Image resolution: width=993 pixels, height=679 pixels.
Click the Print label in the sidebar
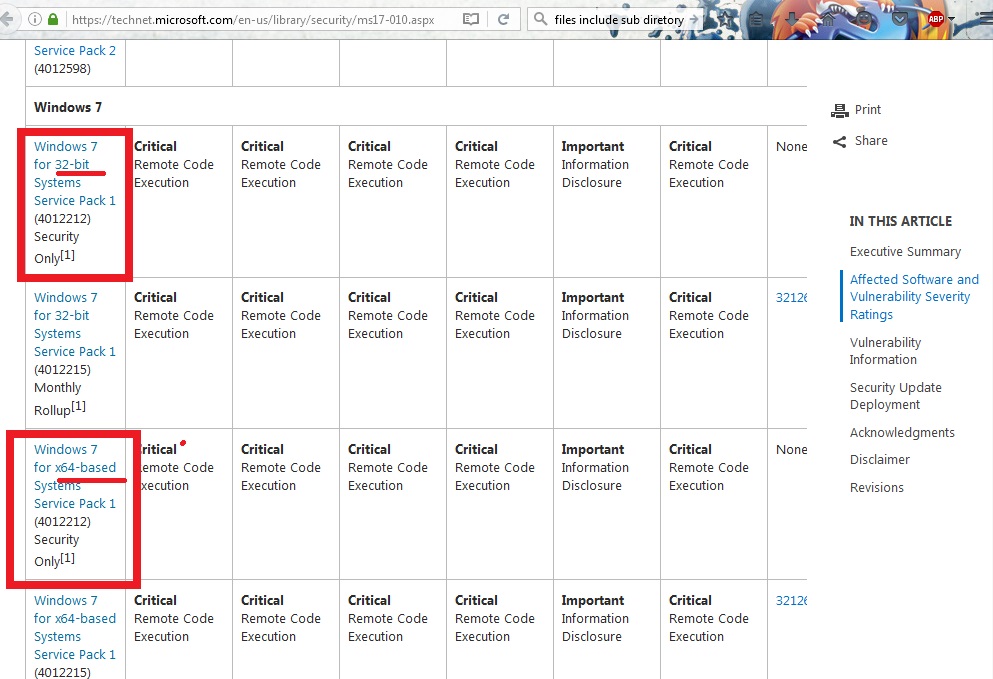(868, 110)
